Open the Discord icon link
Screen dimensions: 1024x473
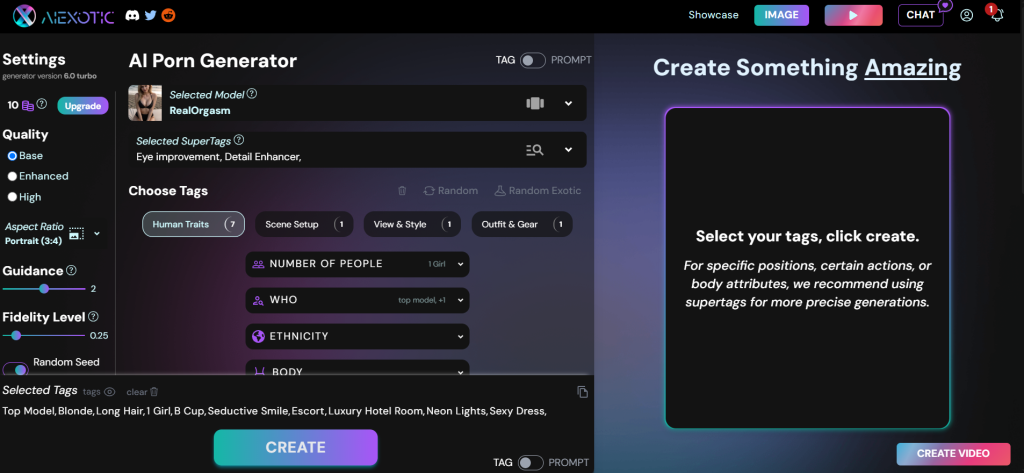point(132,14)
